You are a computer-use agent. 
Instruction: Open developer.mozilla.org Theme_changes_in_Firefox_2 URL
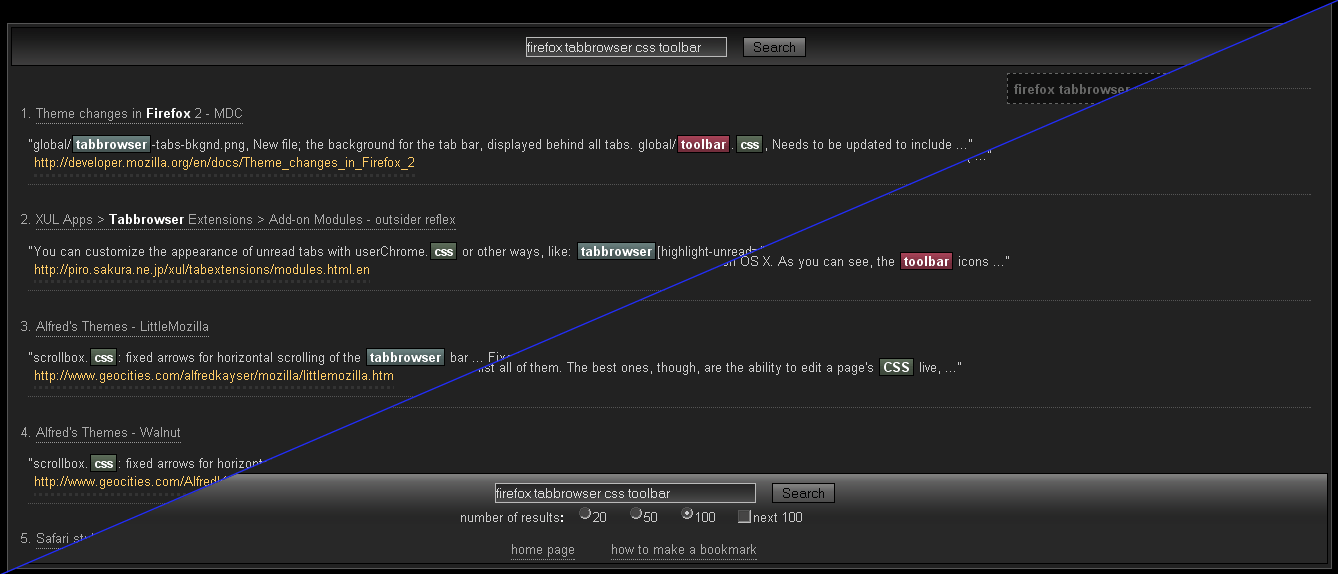tap(224, 162)
